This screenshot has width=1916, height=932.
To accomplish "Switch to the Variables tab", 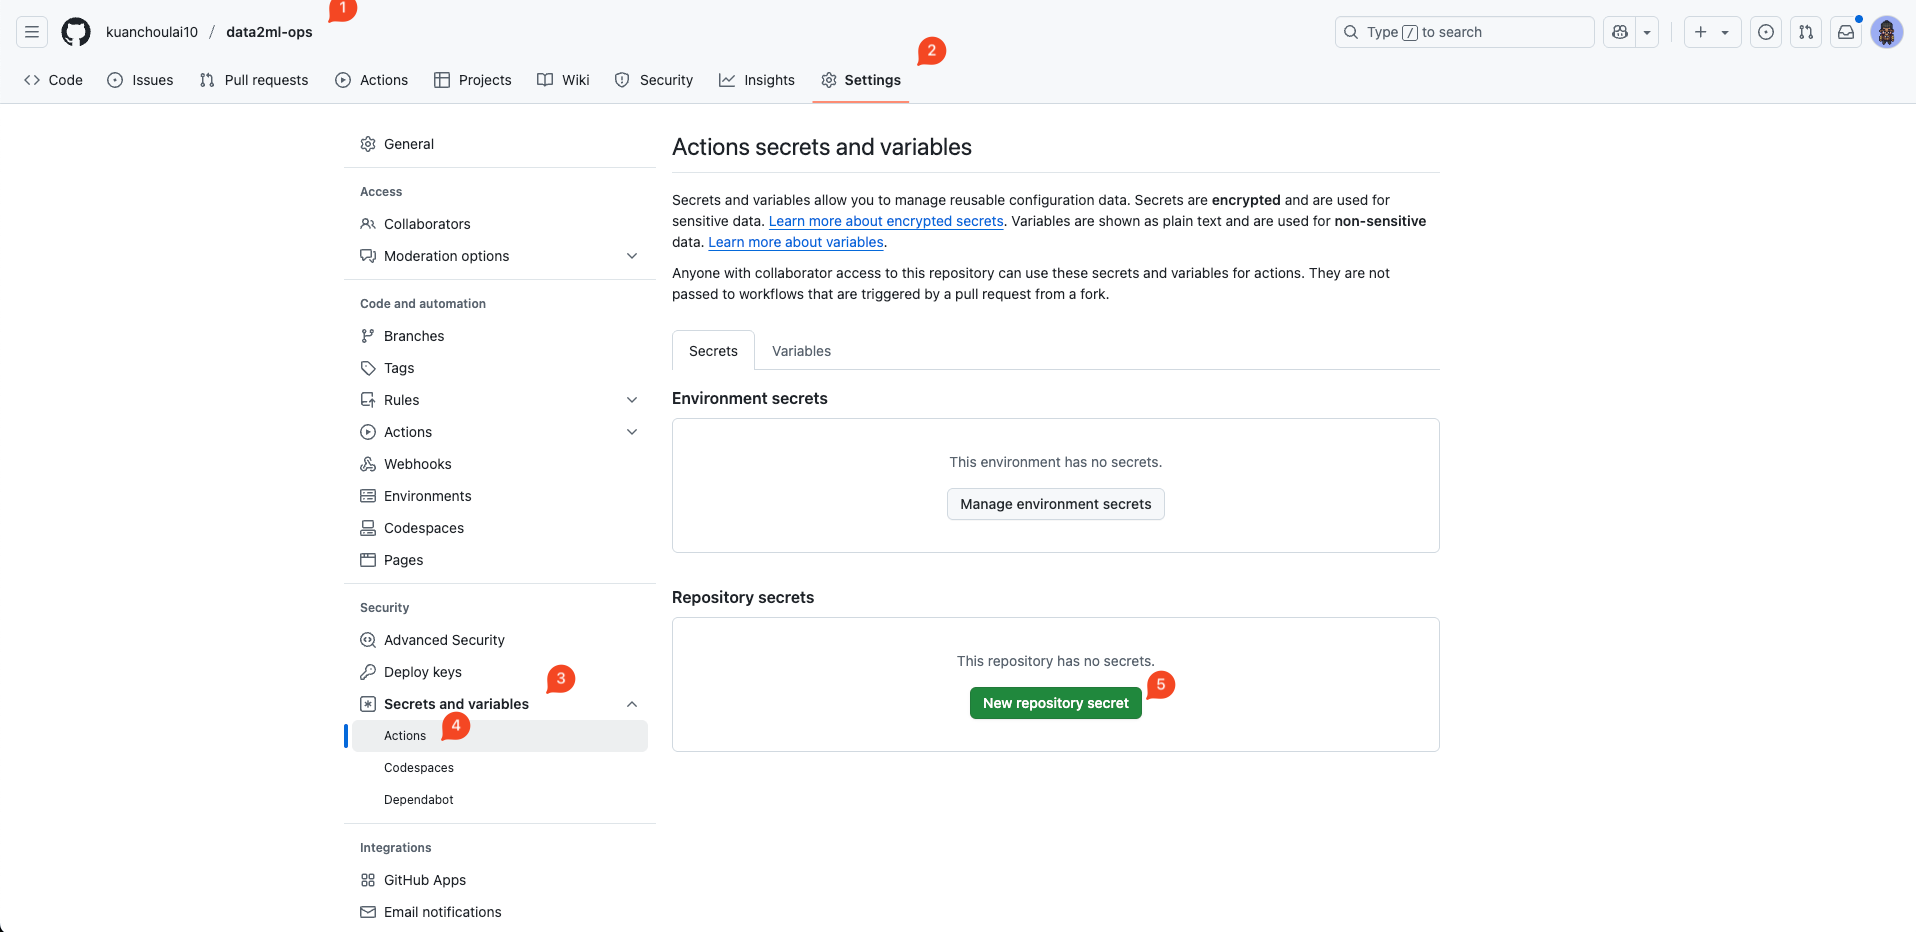I will pos(801,351).
